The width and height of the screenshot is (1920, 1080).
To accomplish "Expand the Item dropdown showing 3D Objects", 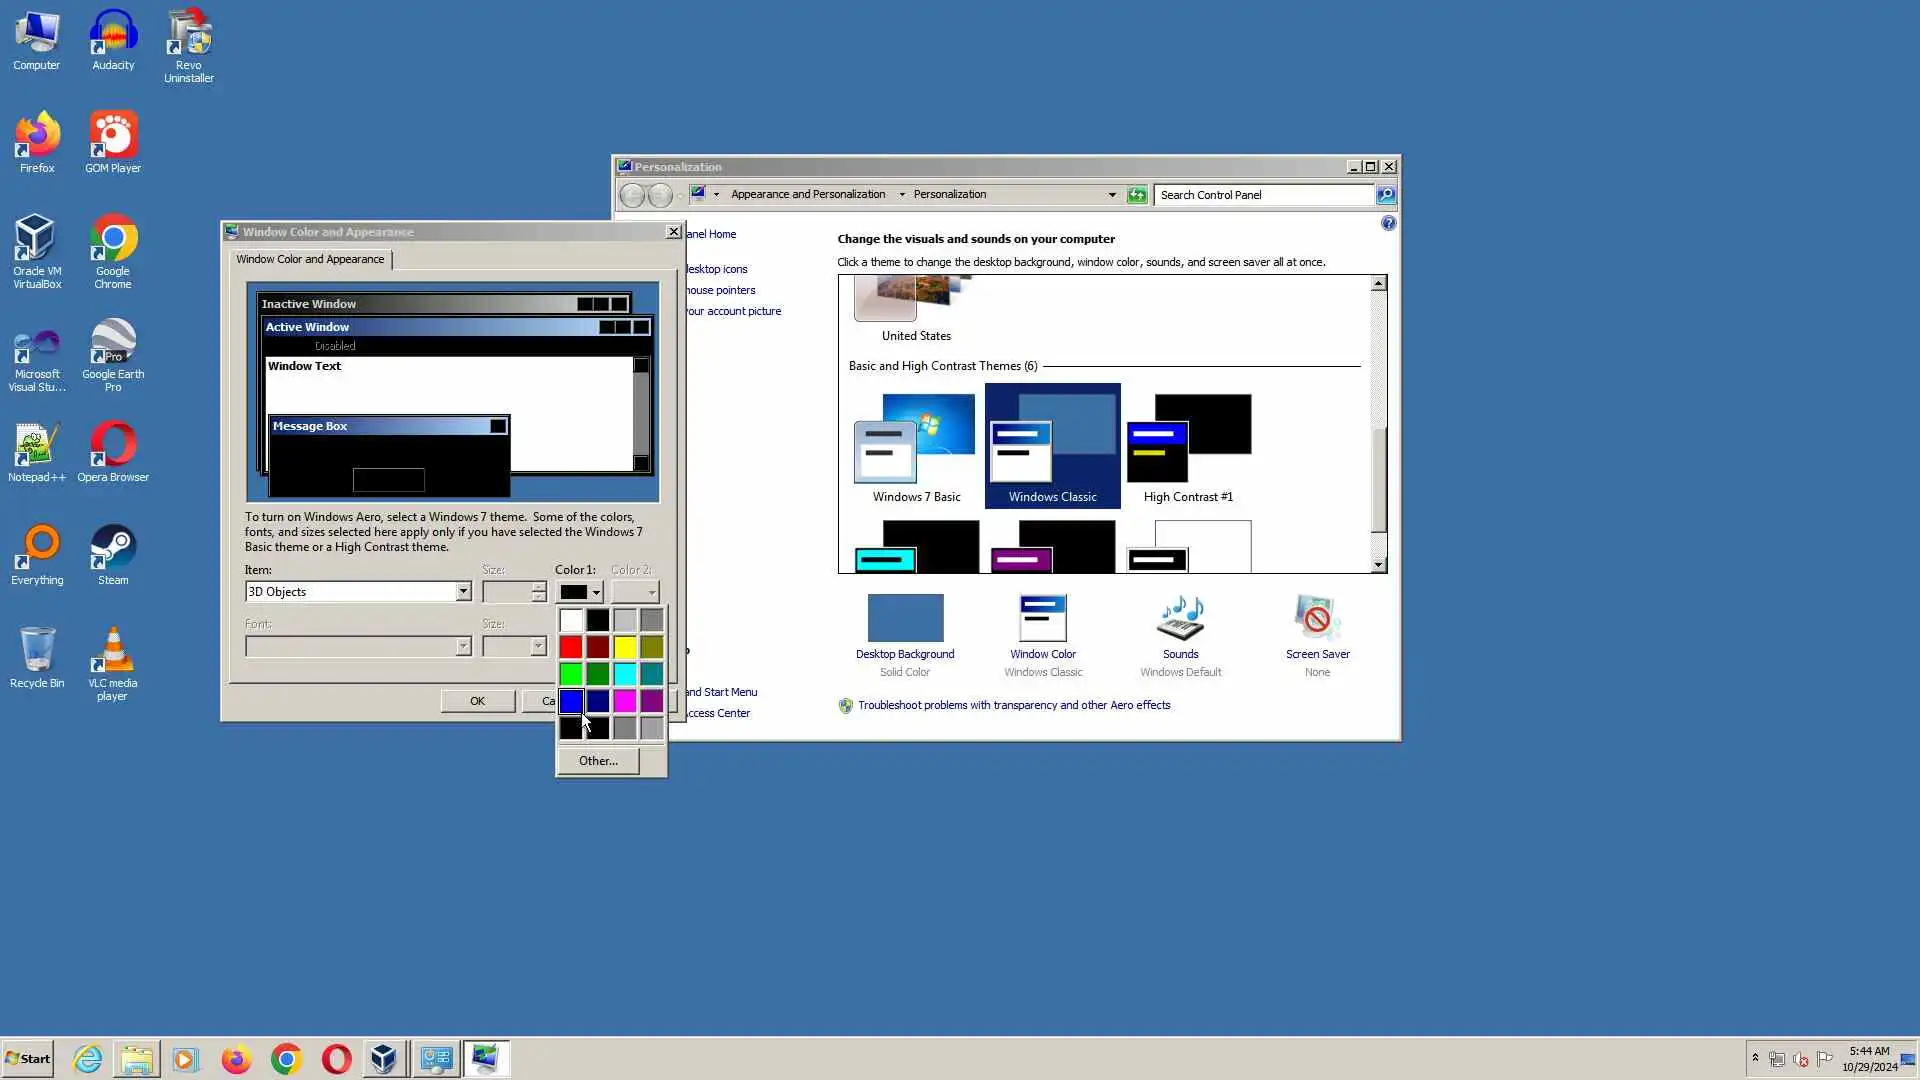I will (x=463, y=592).
